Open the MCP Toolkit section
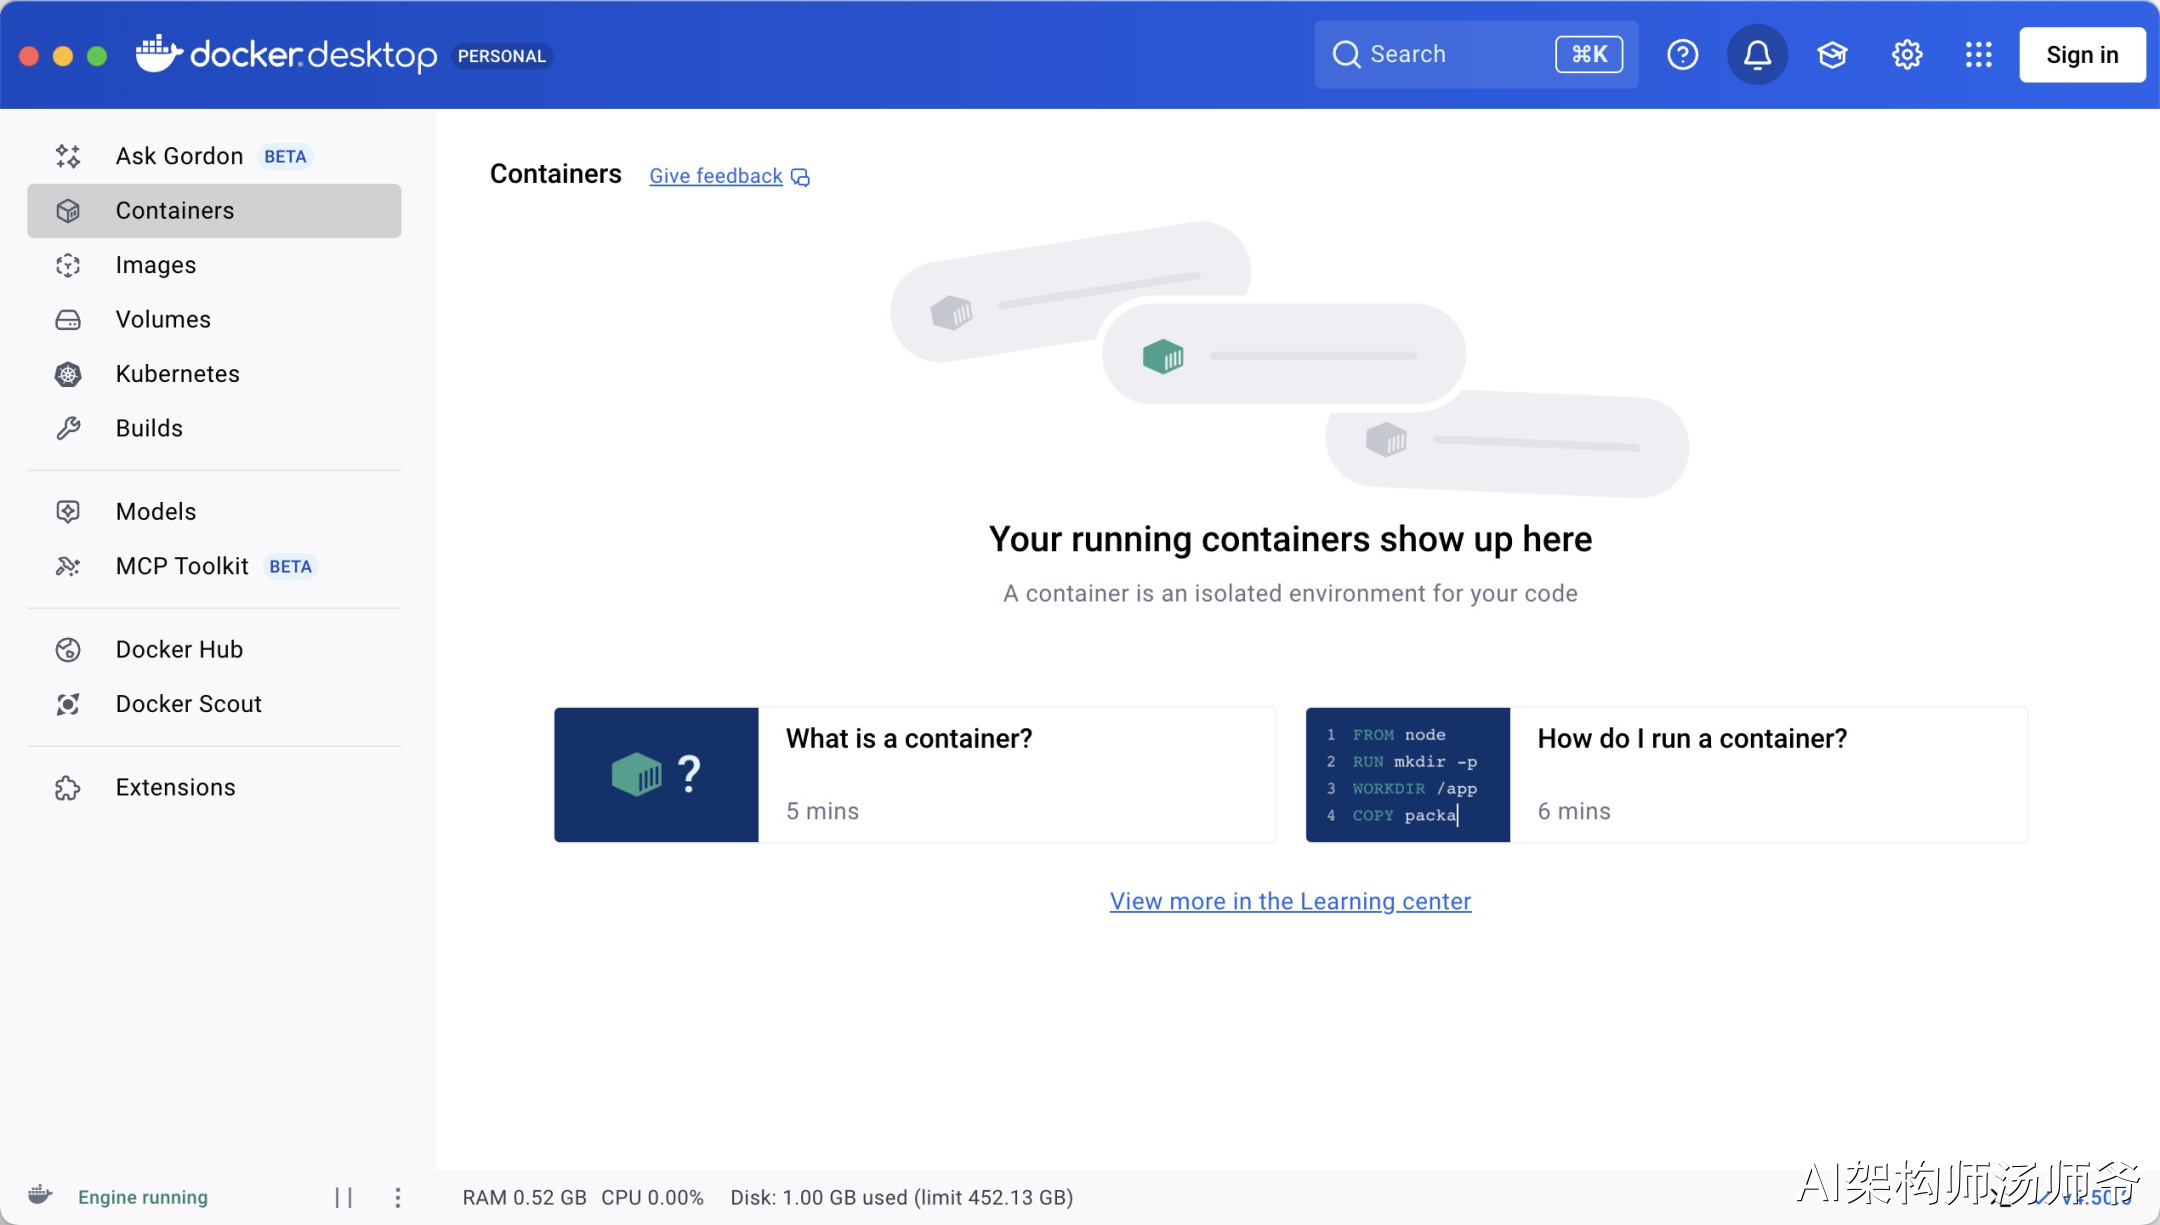The width and height of the screenshot is (2160, 1225). click(181, 566)
